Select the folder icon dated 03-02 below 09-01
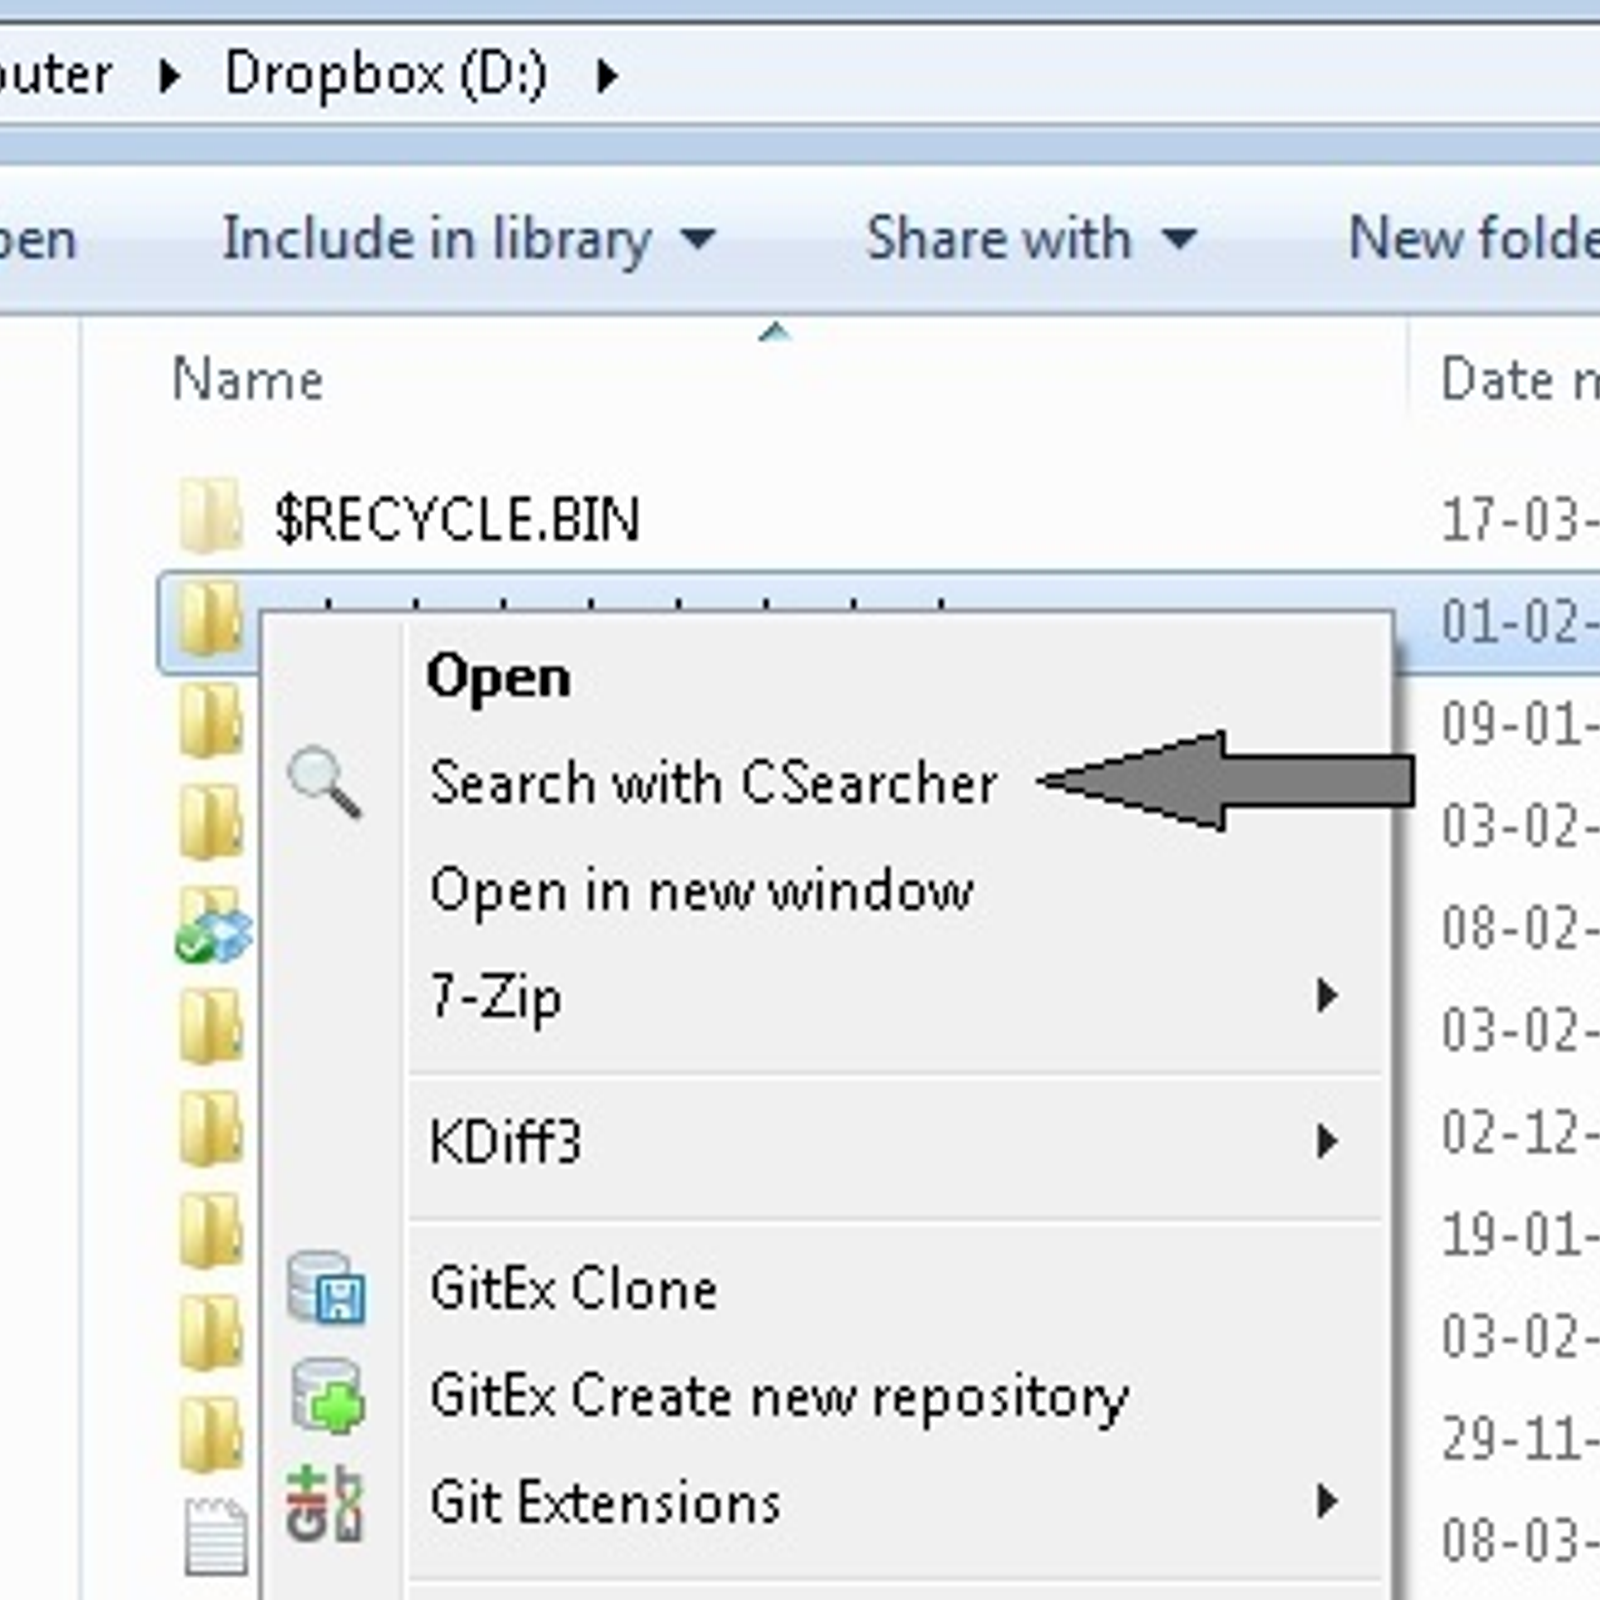 211,822
